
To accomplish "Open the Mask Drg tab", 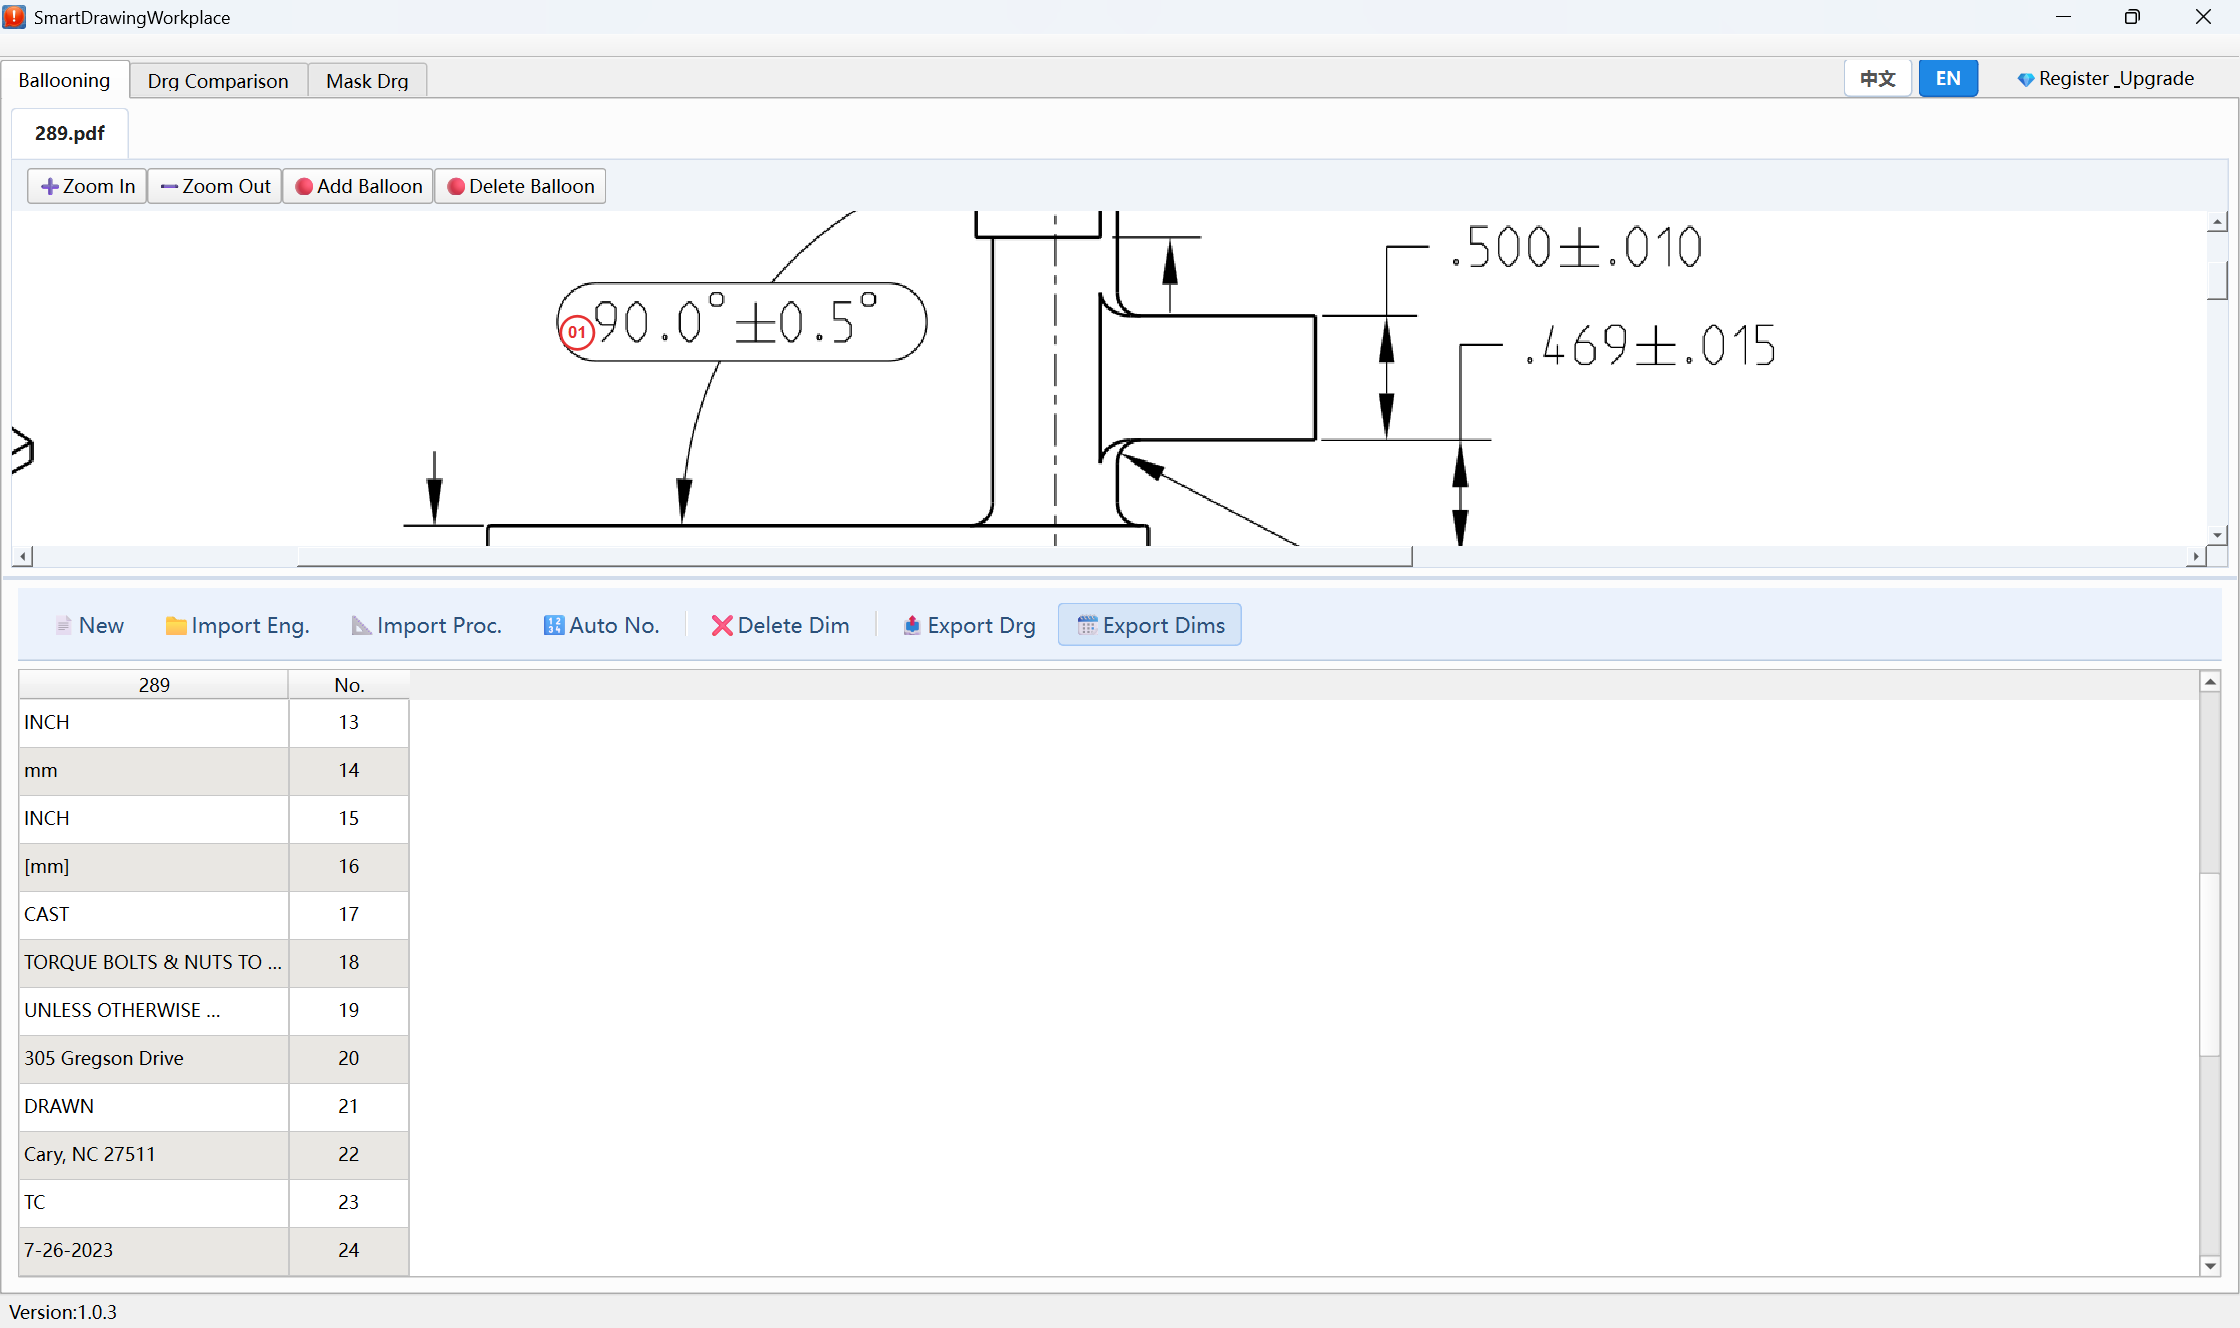I will [x=367, y=81].
